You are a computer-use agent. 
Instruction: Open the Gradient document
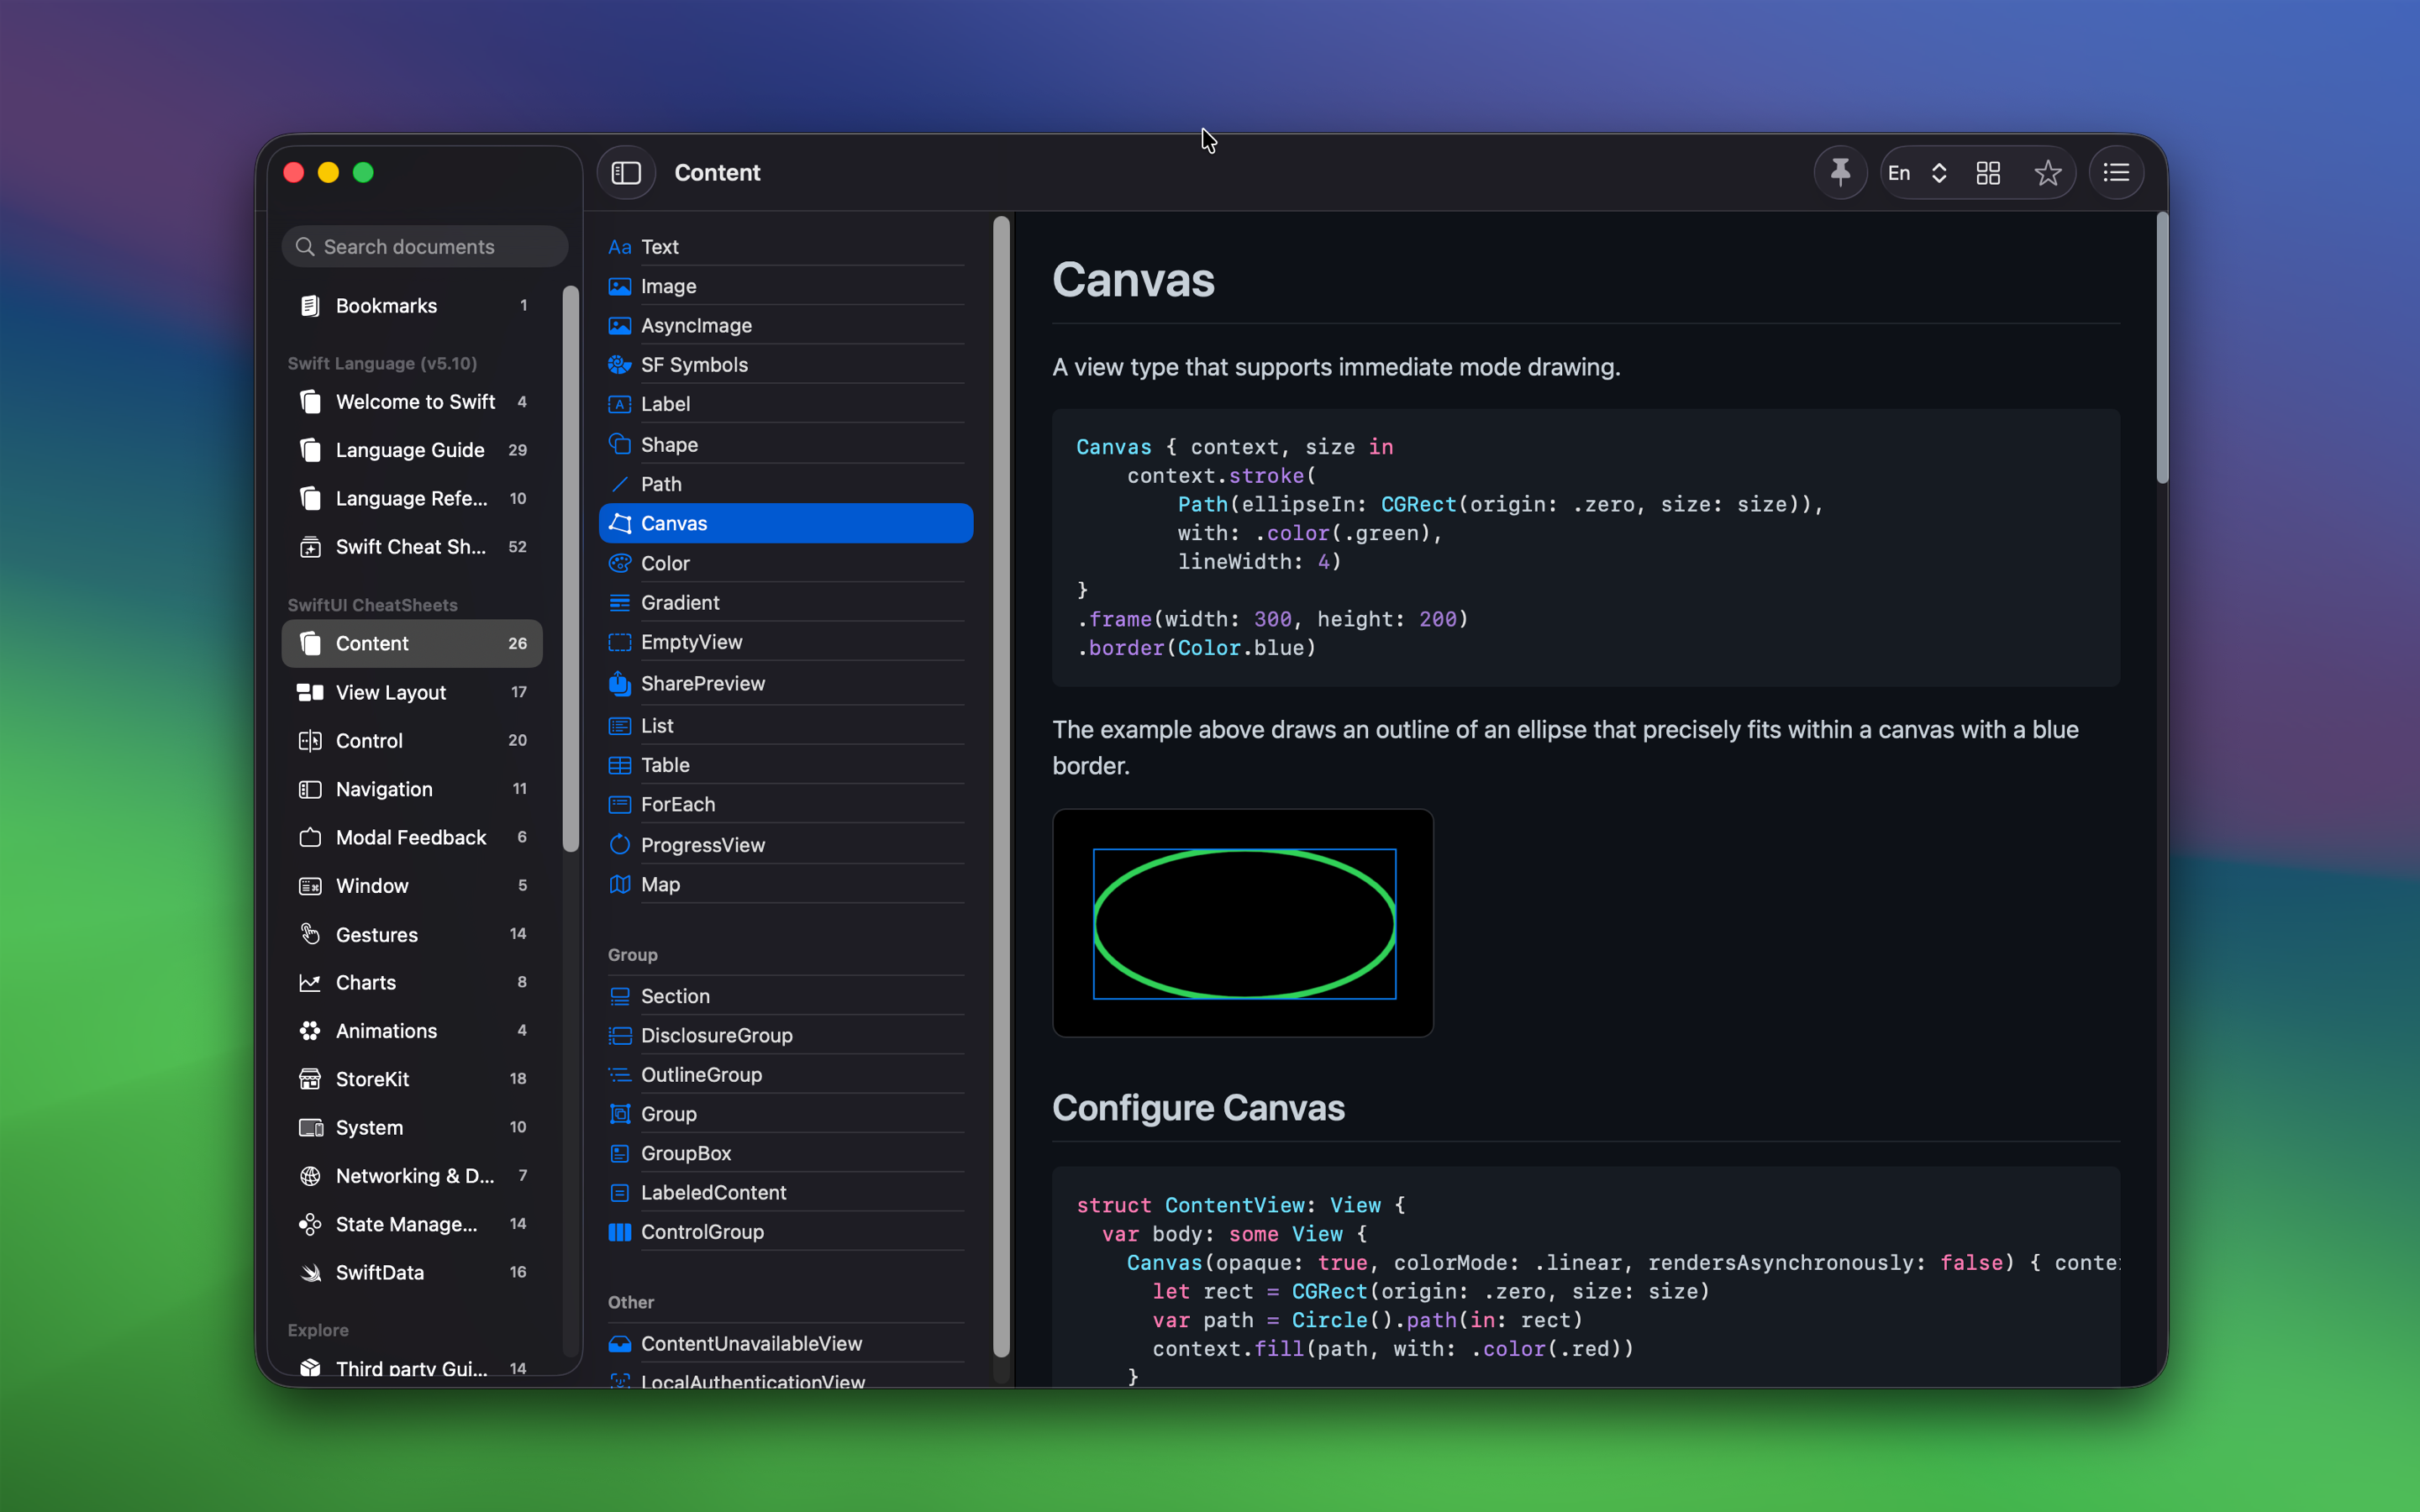coord(680,603)
